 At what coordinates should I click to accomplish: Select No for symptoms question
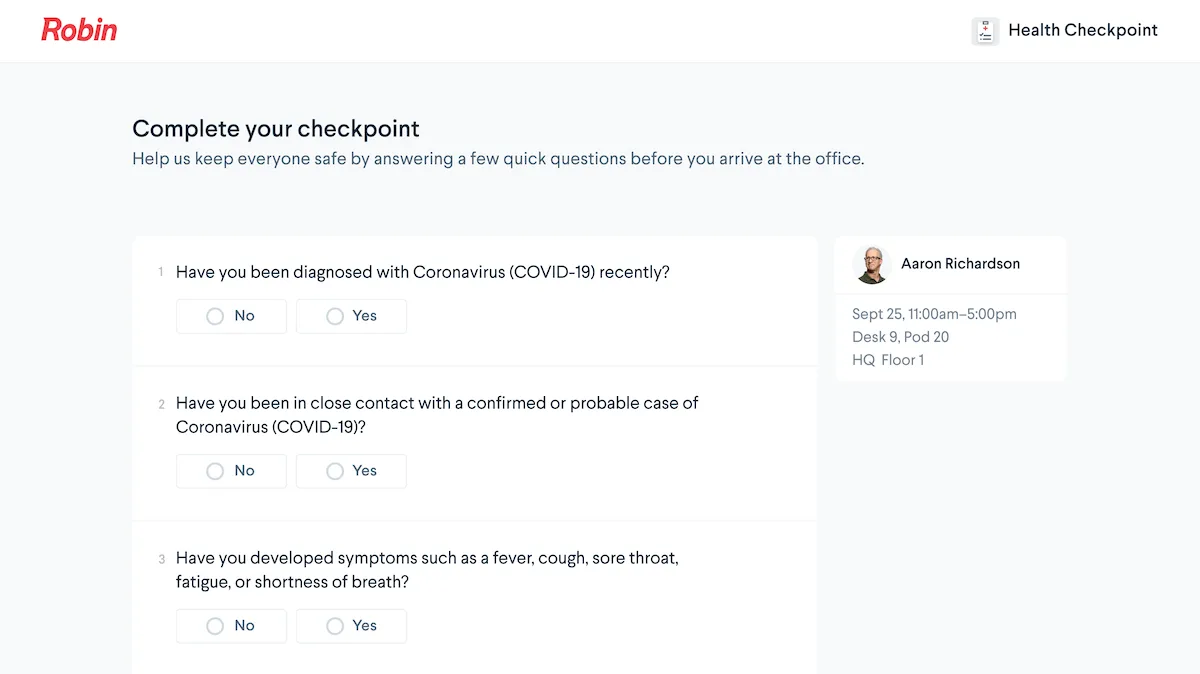click(231, 626)
